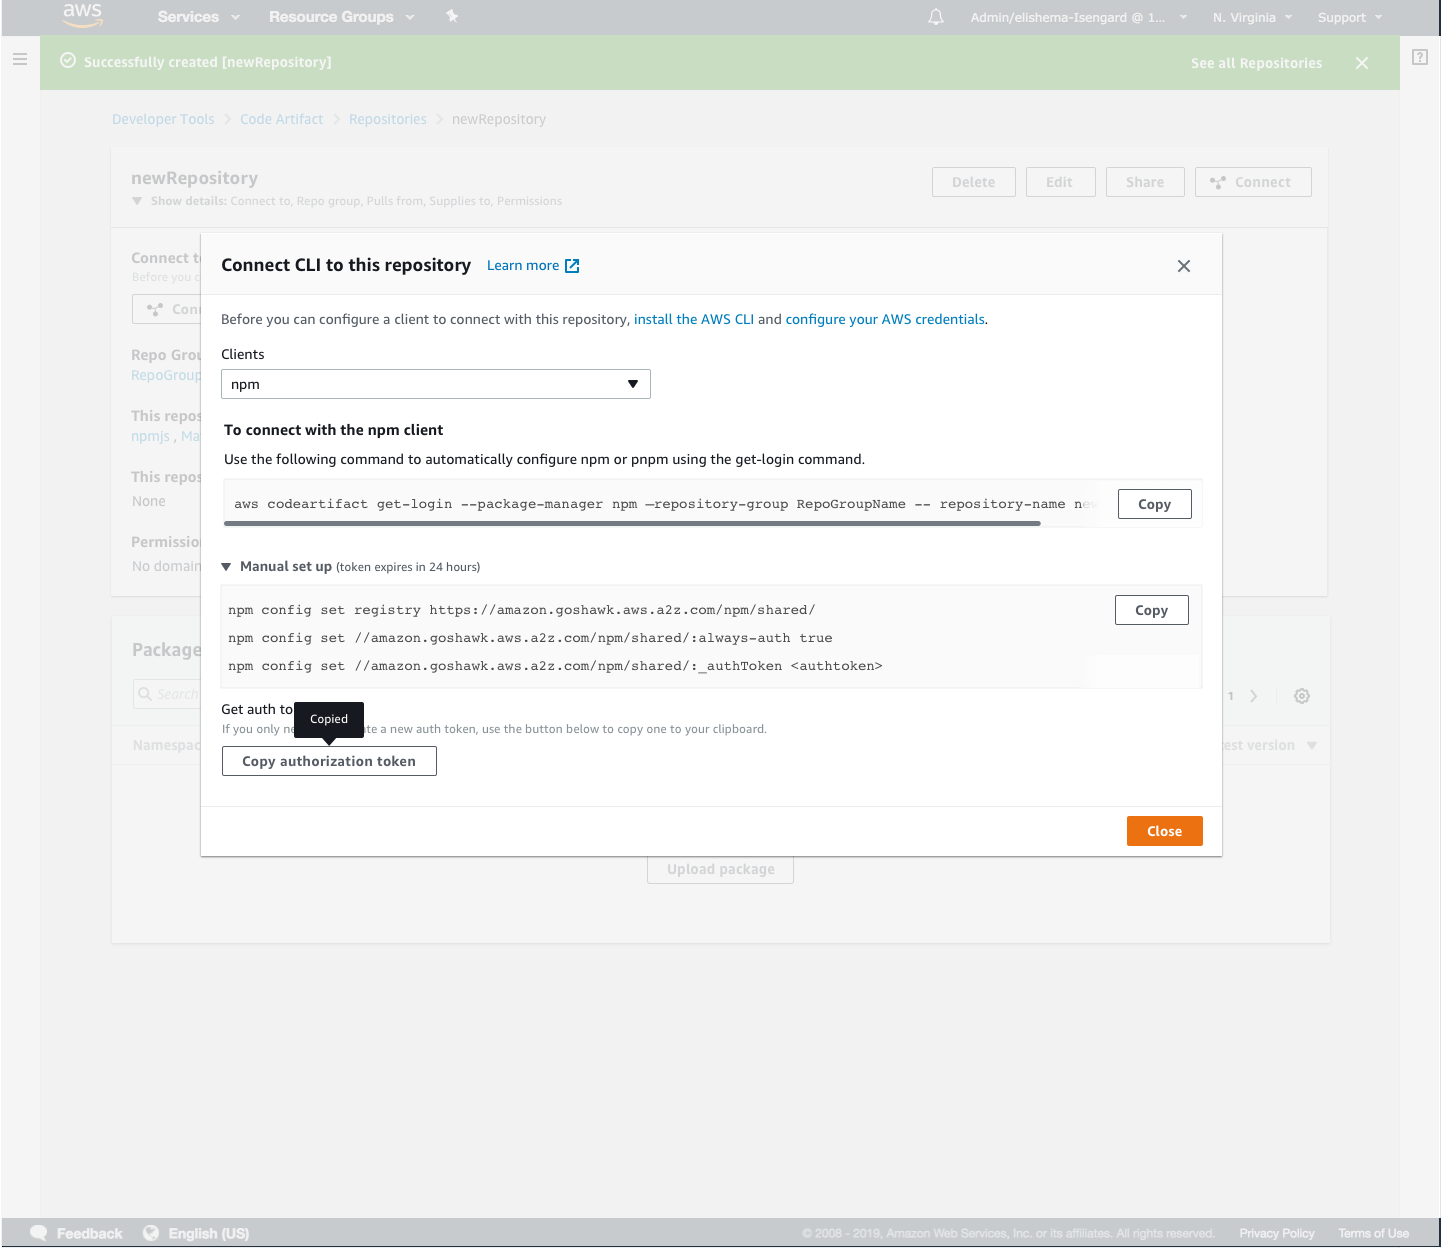The image size is (1441, 1248).
Task: Copy the get-login command
Action: (x=1154, y=504)
